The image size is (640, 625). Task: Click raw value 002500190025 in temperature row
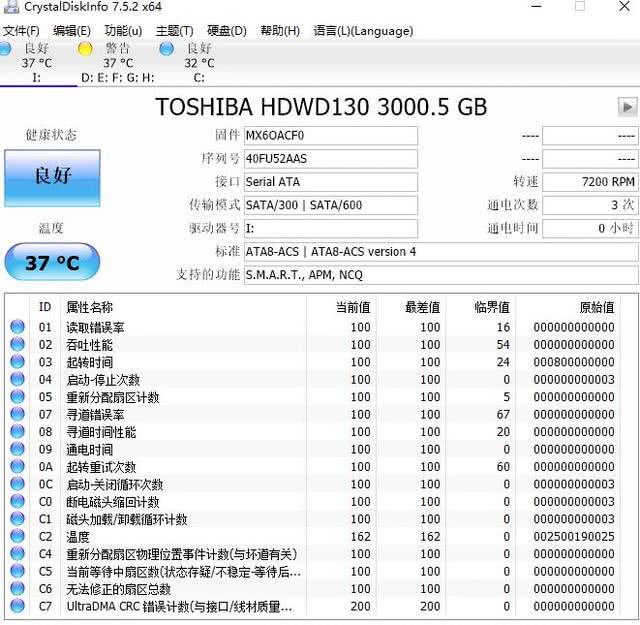(574, 537)
